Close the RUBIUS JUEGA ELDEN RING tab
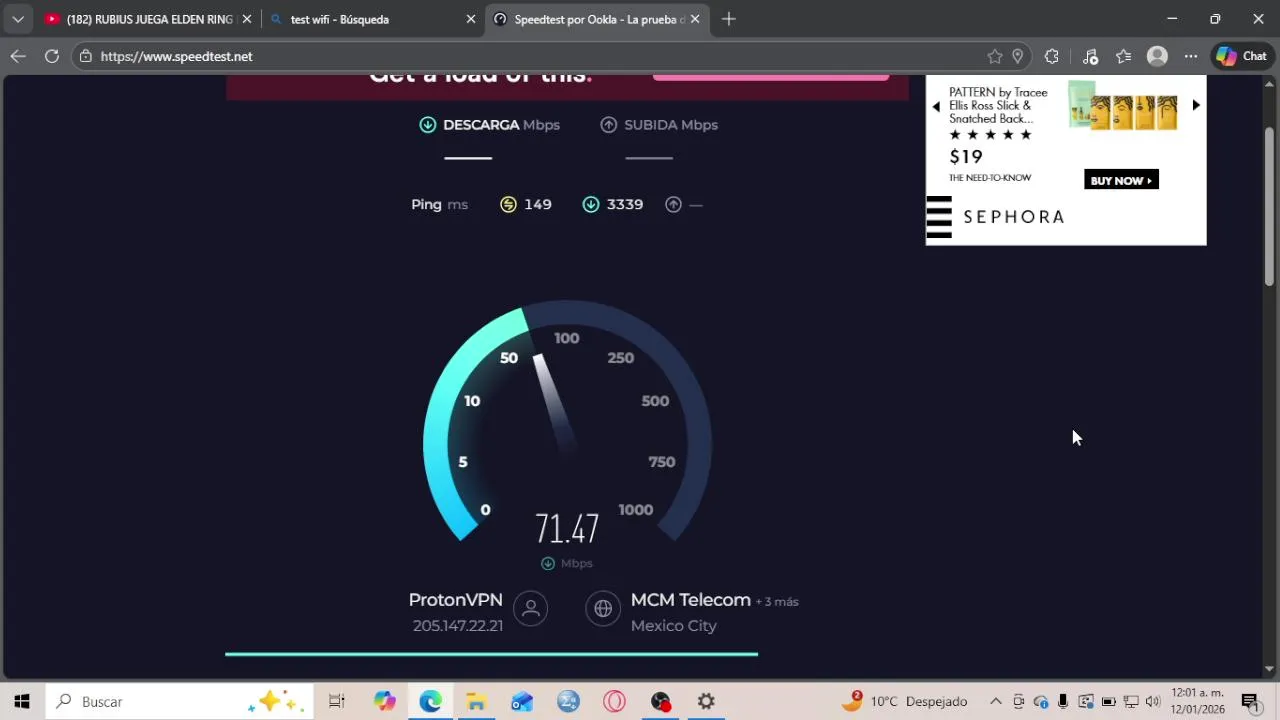 click(246, 19)
